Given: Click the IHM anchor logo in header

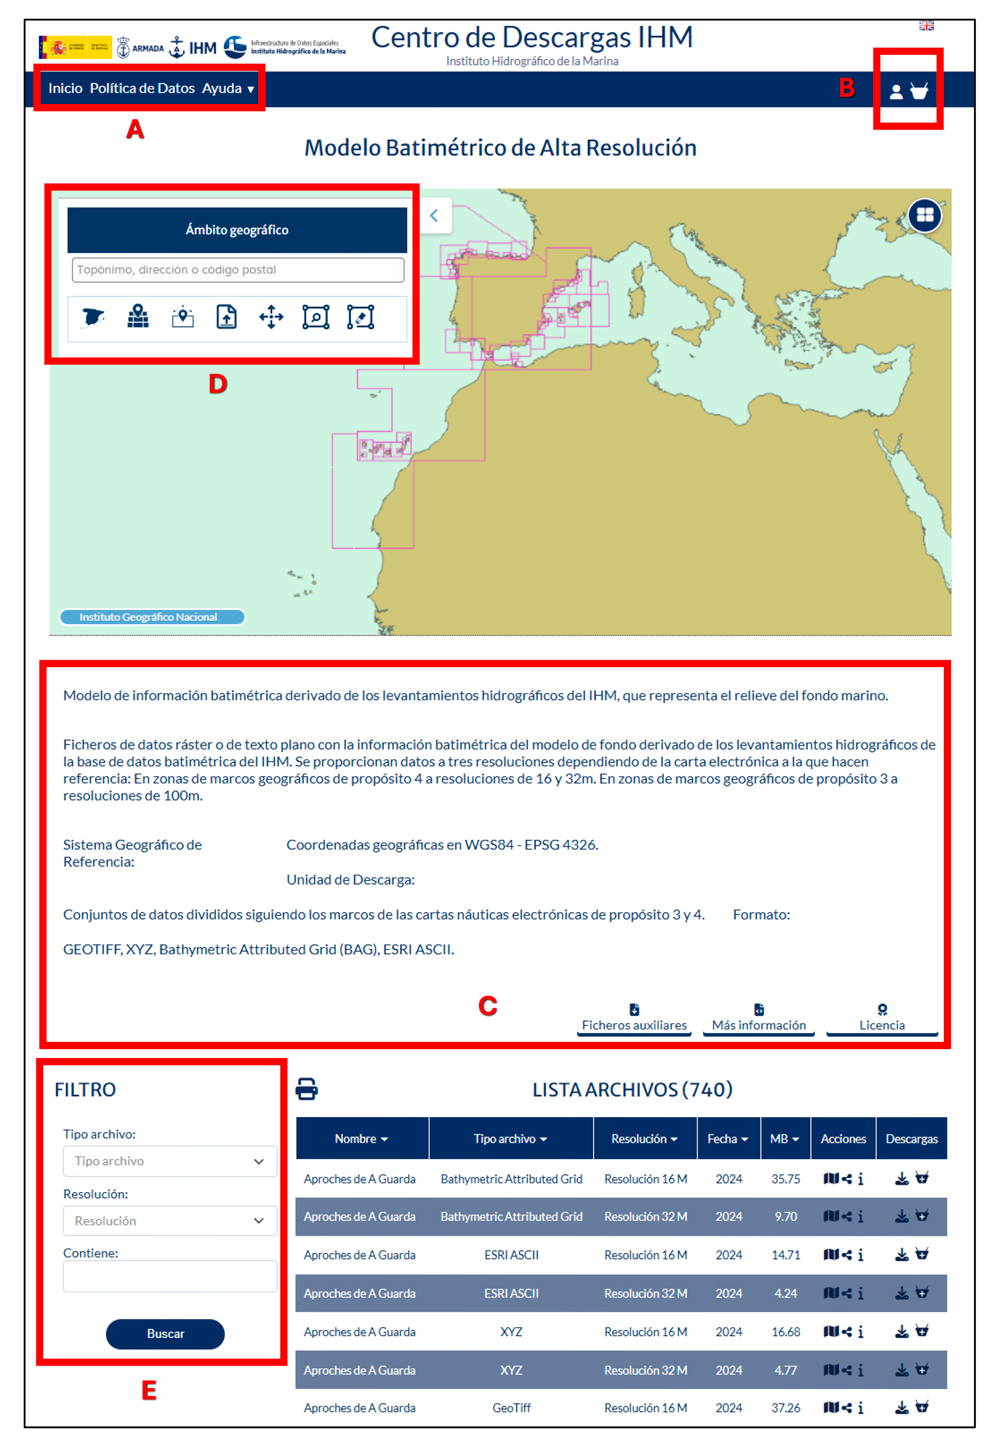Looking at the screenshot, I should click(194, 47).
